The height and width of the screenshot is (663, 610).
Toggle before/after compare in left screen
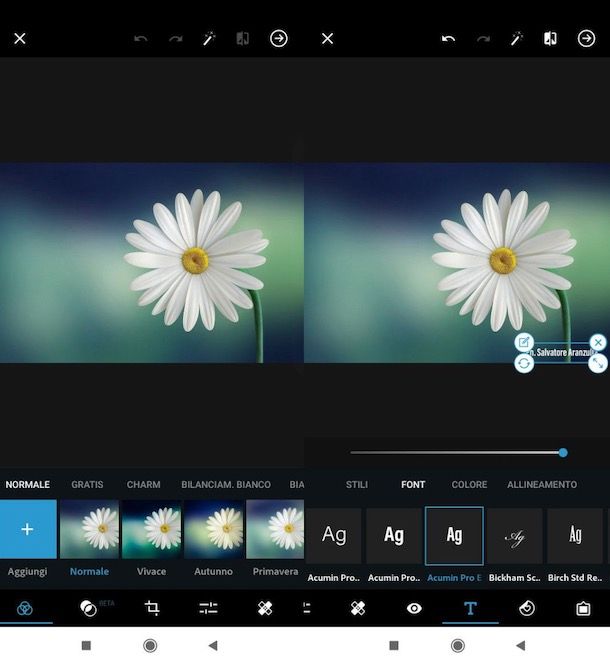click(243, 38)
